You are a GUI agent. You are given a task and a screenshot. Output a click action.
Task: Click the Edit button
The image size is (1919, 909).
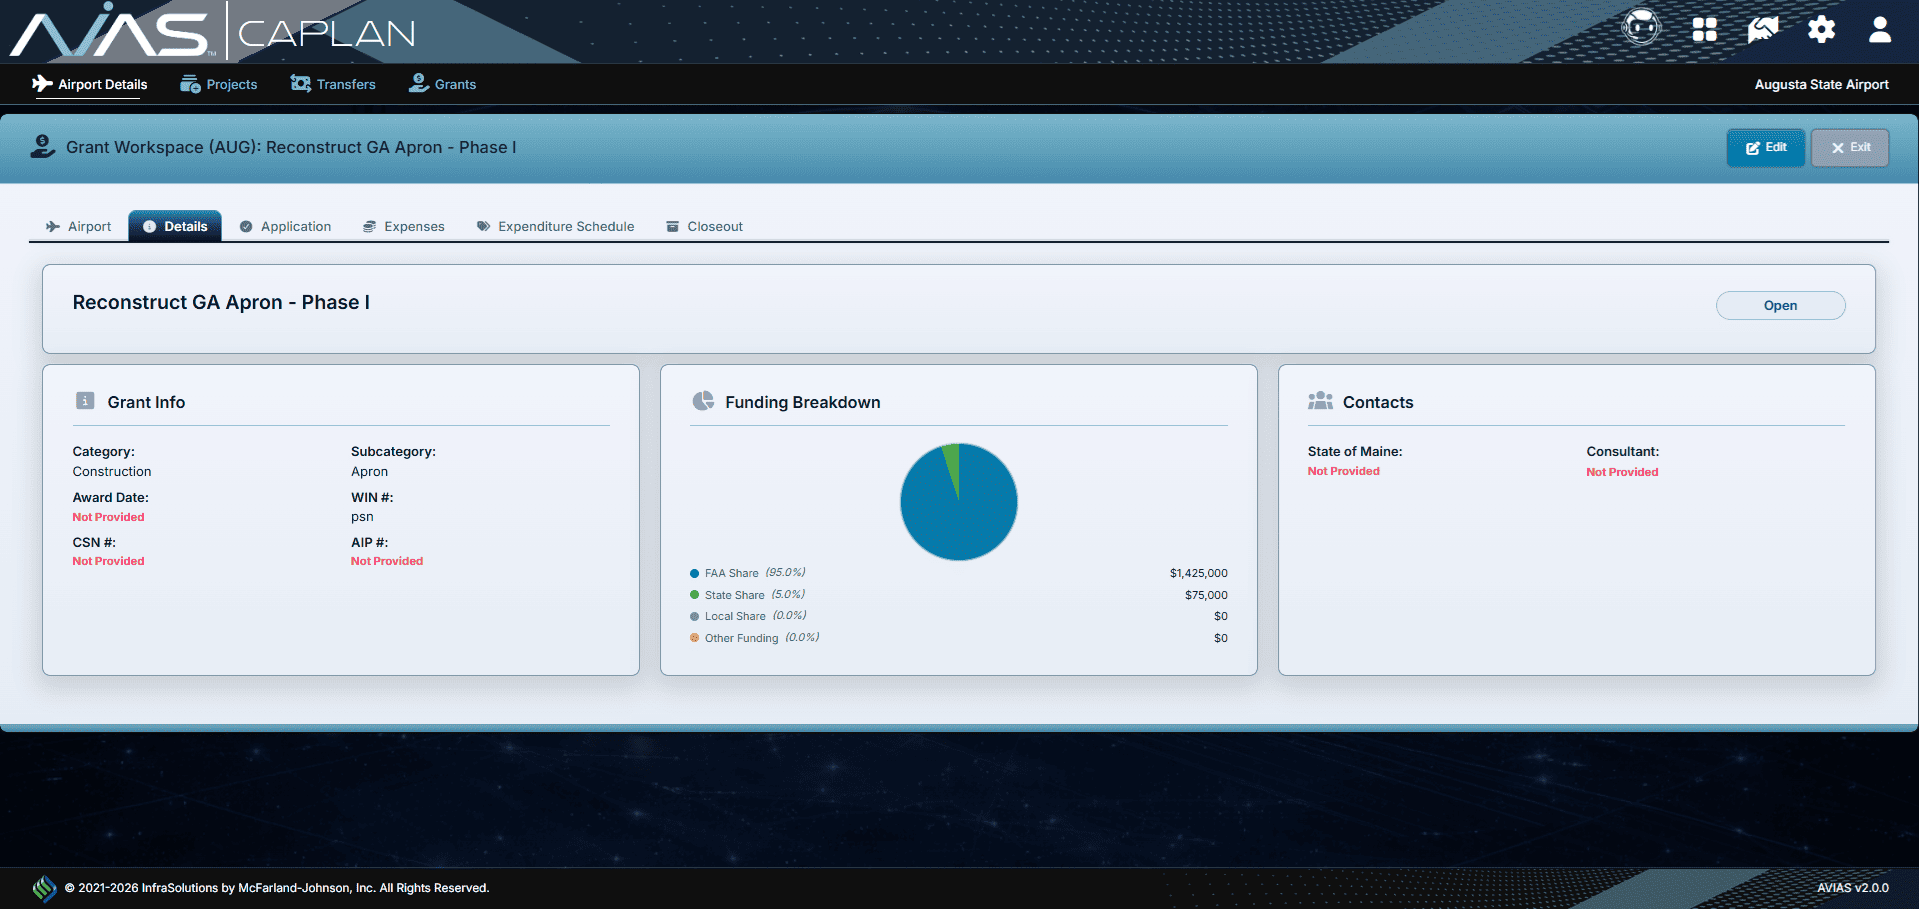point(1765,147)
